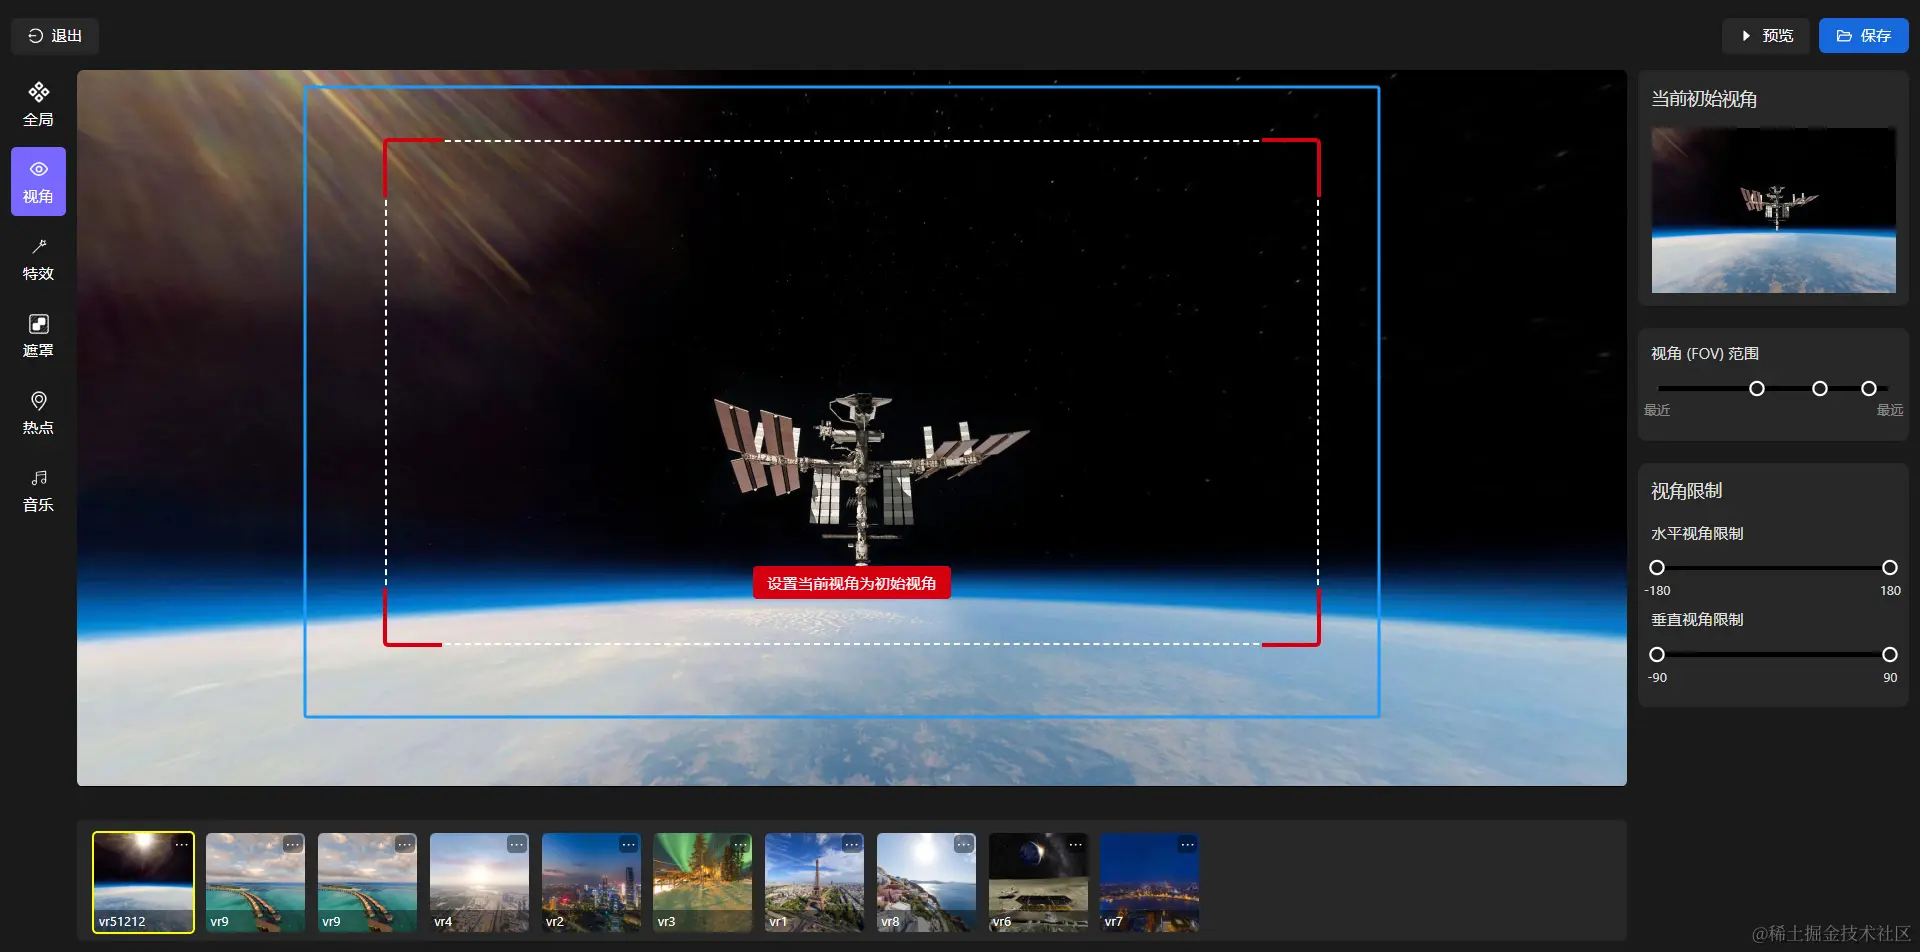Open the more menu on vr1 thumbnail

pos(851,845)
